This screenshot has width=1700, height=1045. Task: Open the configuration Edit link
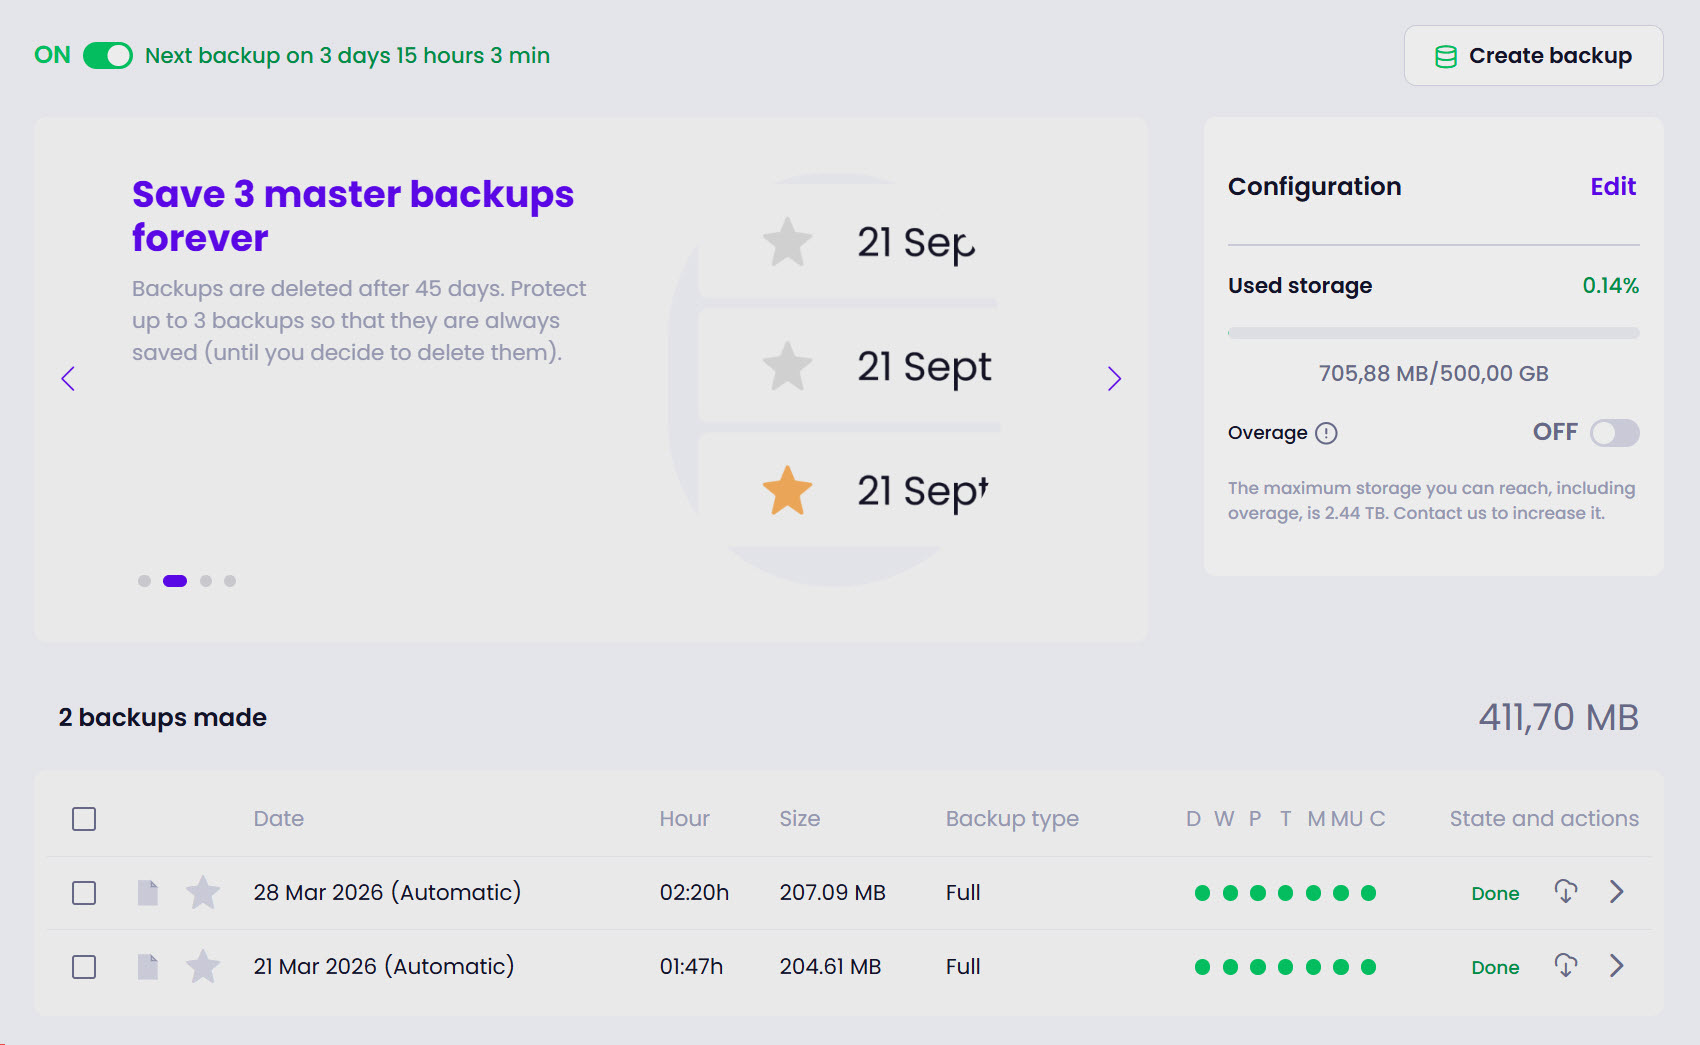pyautogui.click(x=1613, y=186)
